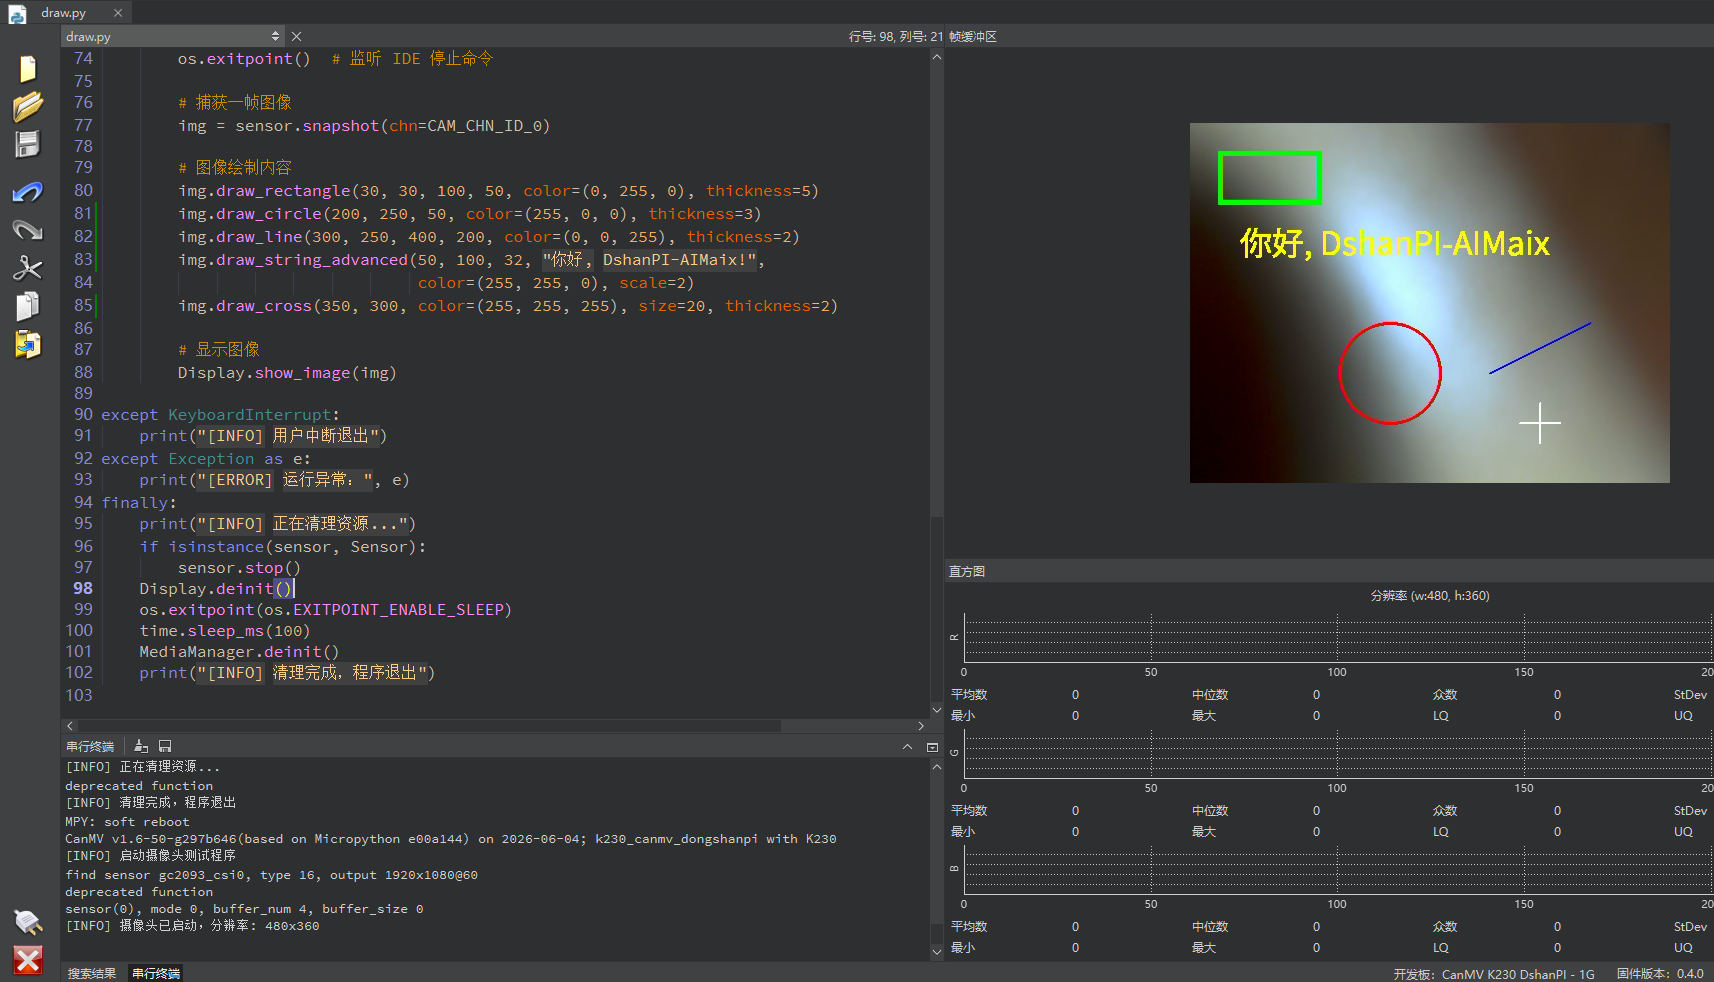
Task: Close the open document next to the file dropdown
Action: point(296,36)
